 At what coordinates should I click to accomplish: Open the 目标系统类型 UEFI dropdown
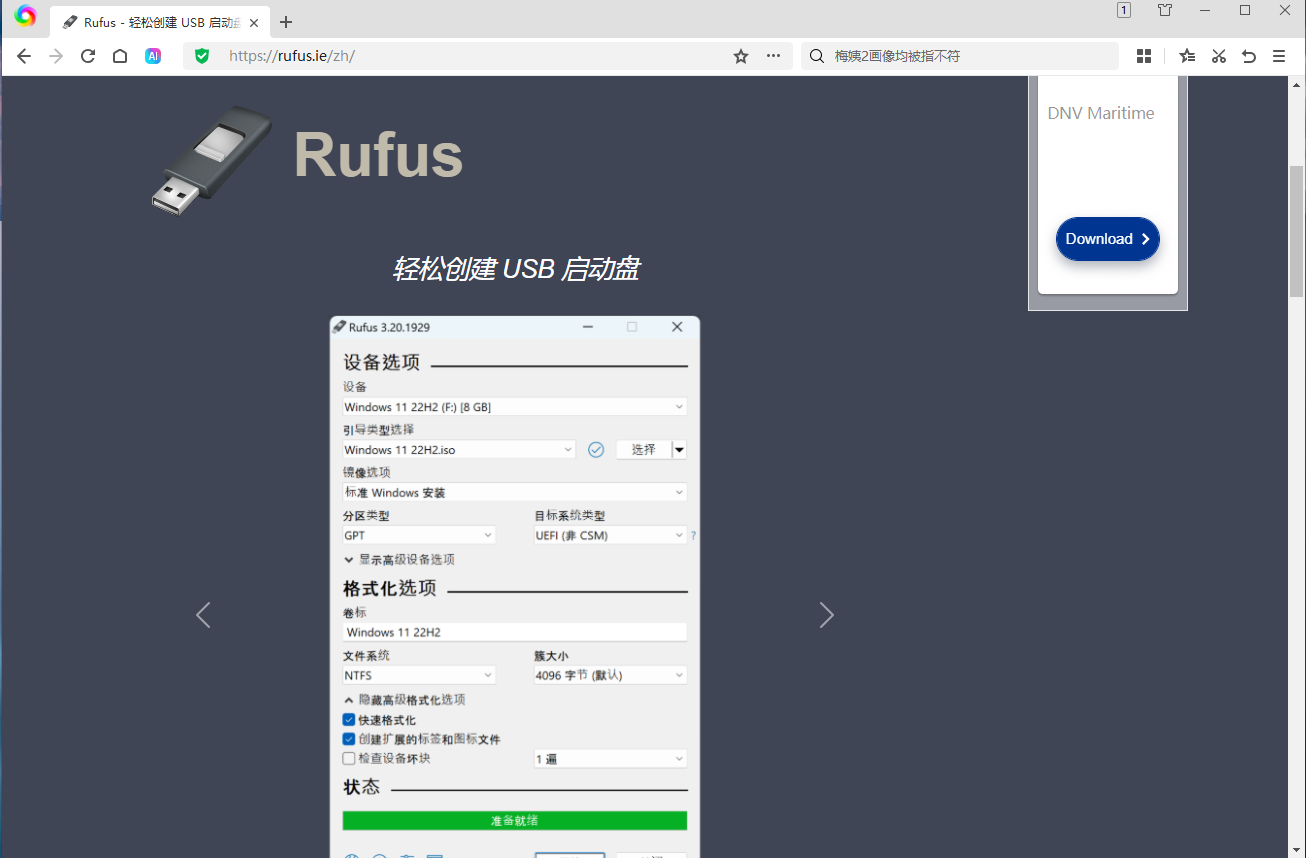pos(611,535)
